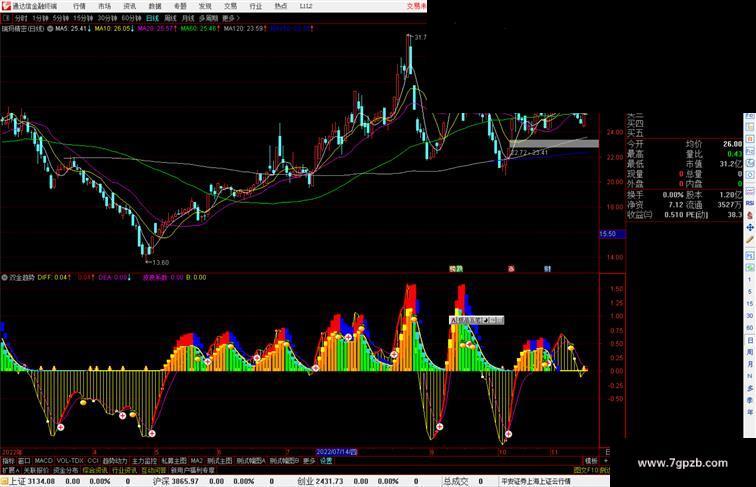This screenshot has height=487, width=756.
Task: Select the CCI indicator tab
Action: [93, 461]
